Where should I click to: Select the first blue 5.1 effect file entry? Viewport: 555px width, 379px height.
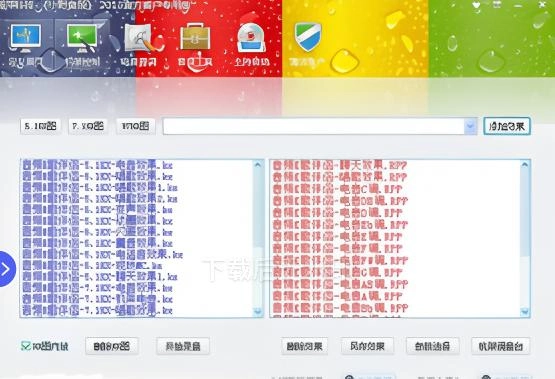98,165
